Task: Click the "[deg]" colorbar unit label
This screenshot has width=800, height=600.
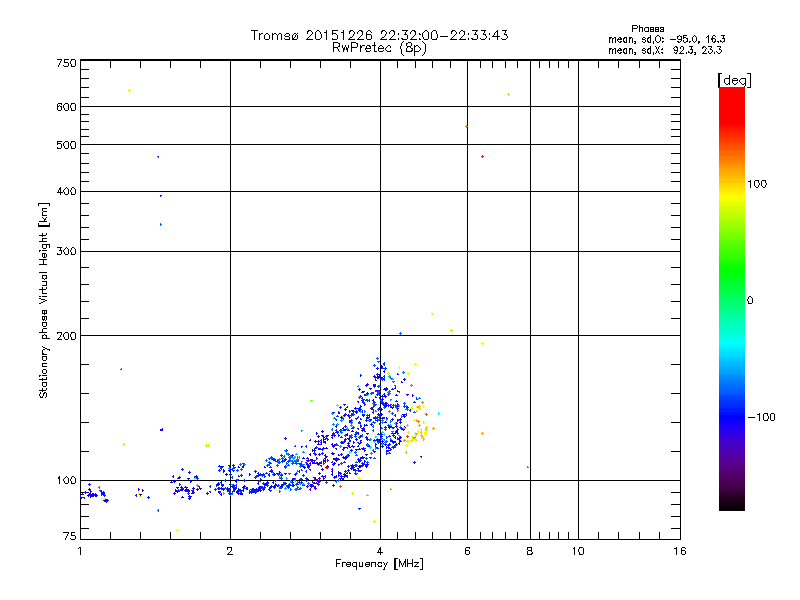Action: pos(734,80)
